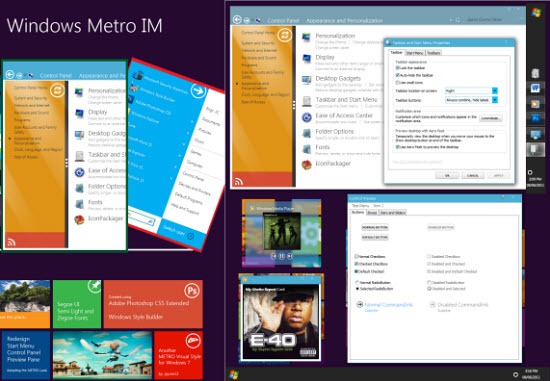The width and height of the screenshot is (550, 381).
Task: Choose Selected RadioButton in the Control Preview window
Action: pyautogui.click(x=357, y=289)
